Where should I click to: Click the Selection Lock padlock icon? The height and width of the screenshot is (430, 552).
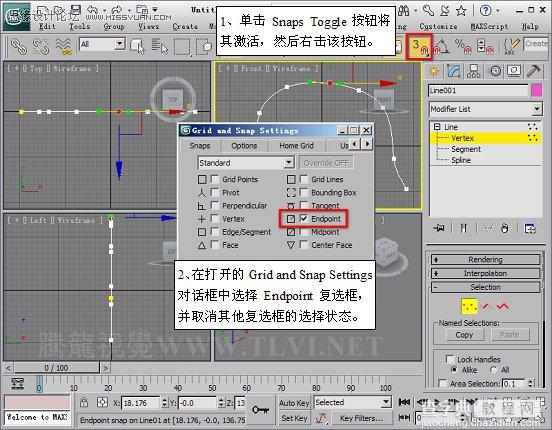[84, 402]
